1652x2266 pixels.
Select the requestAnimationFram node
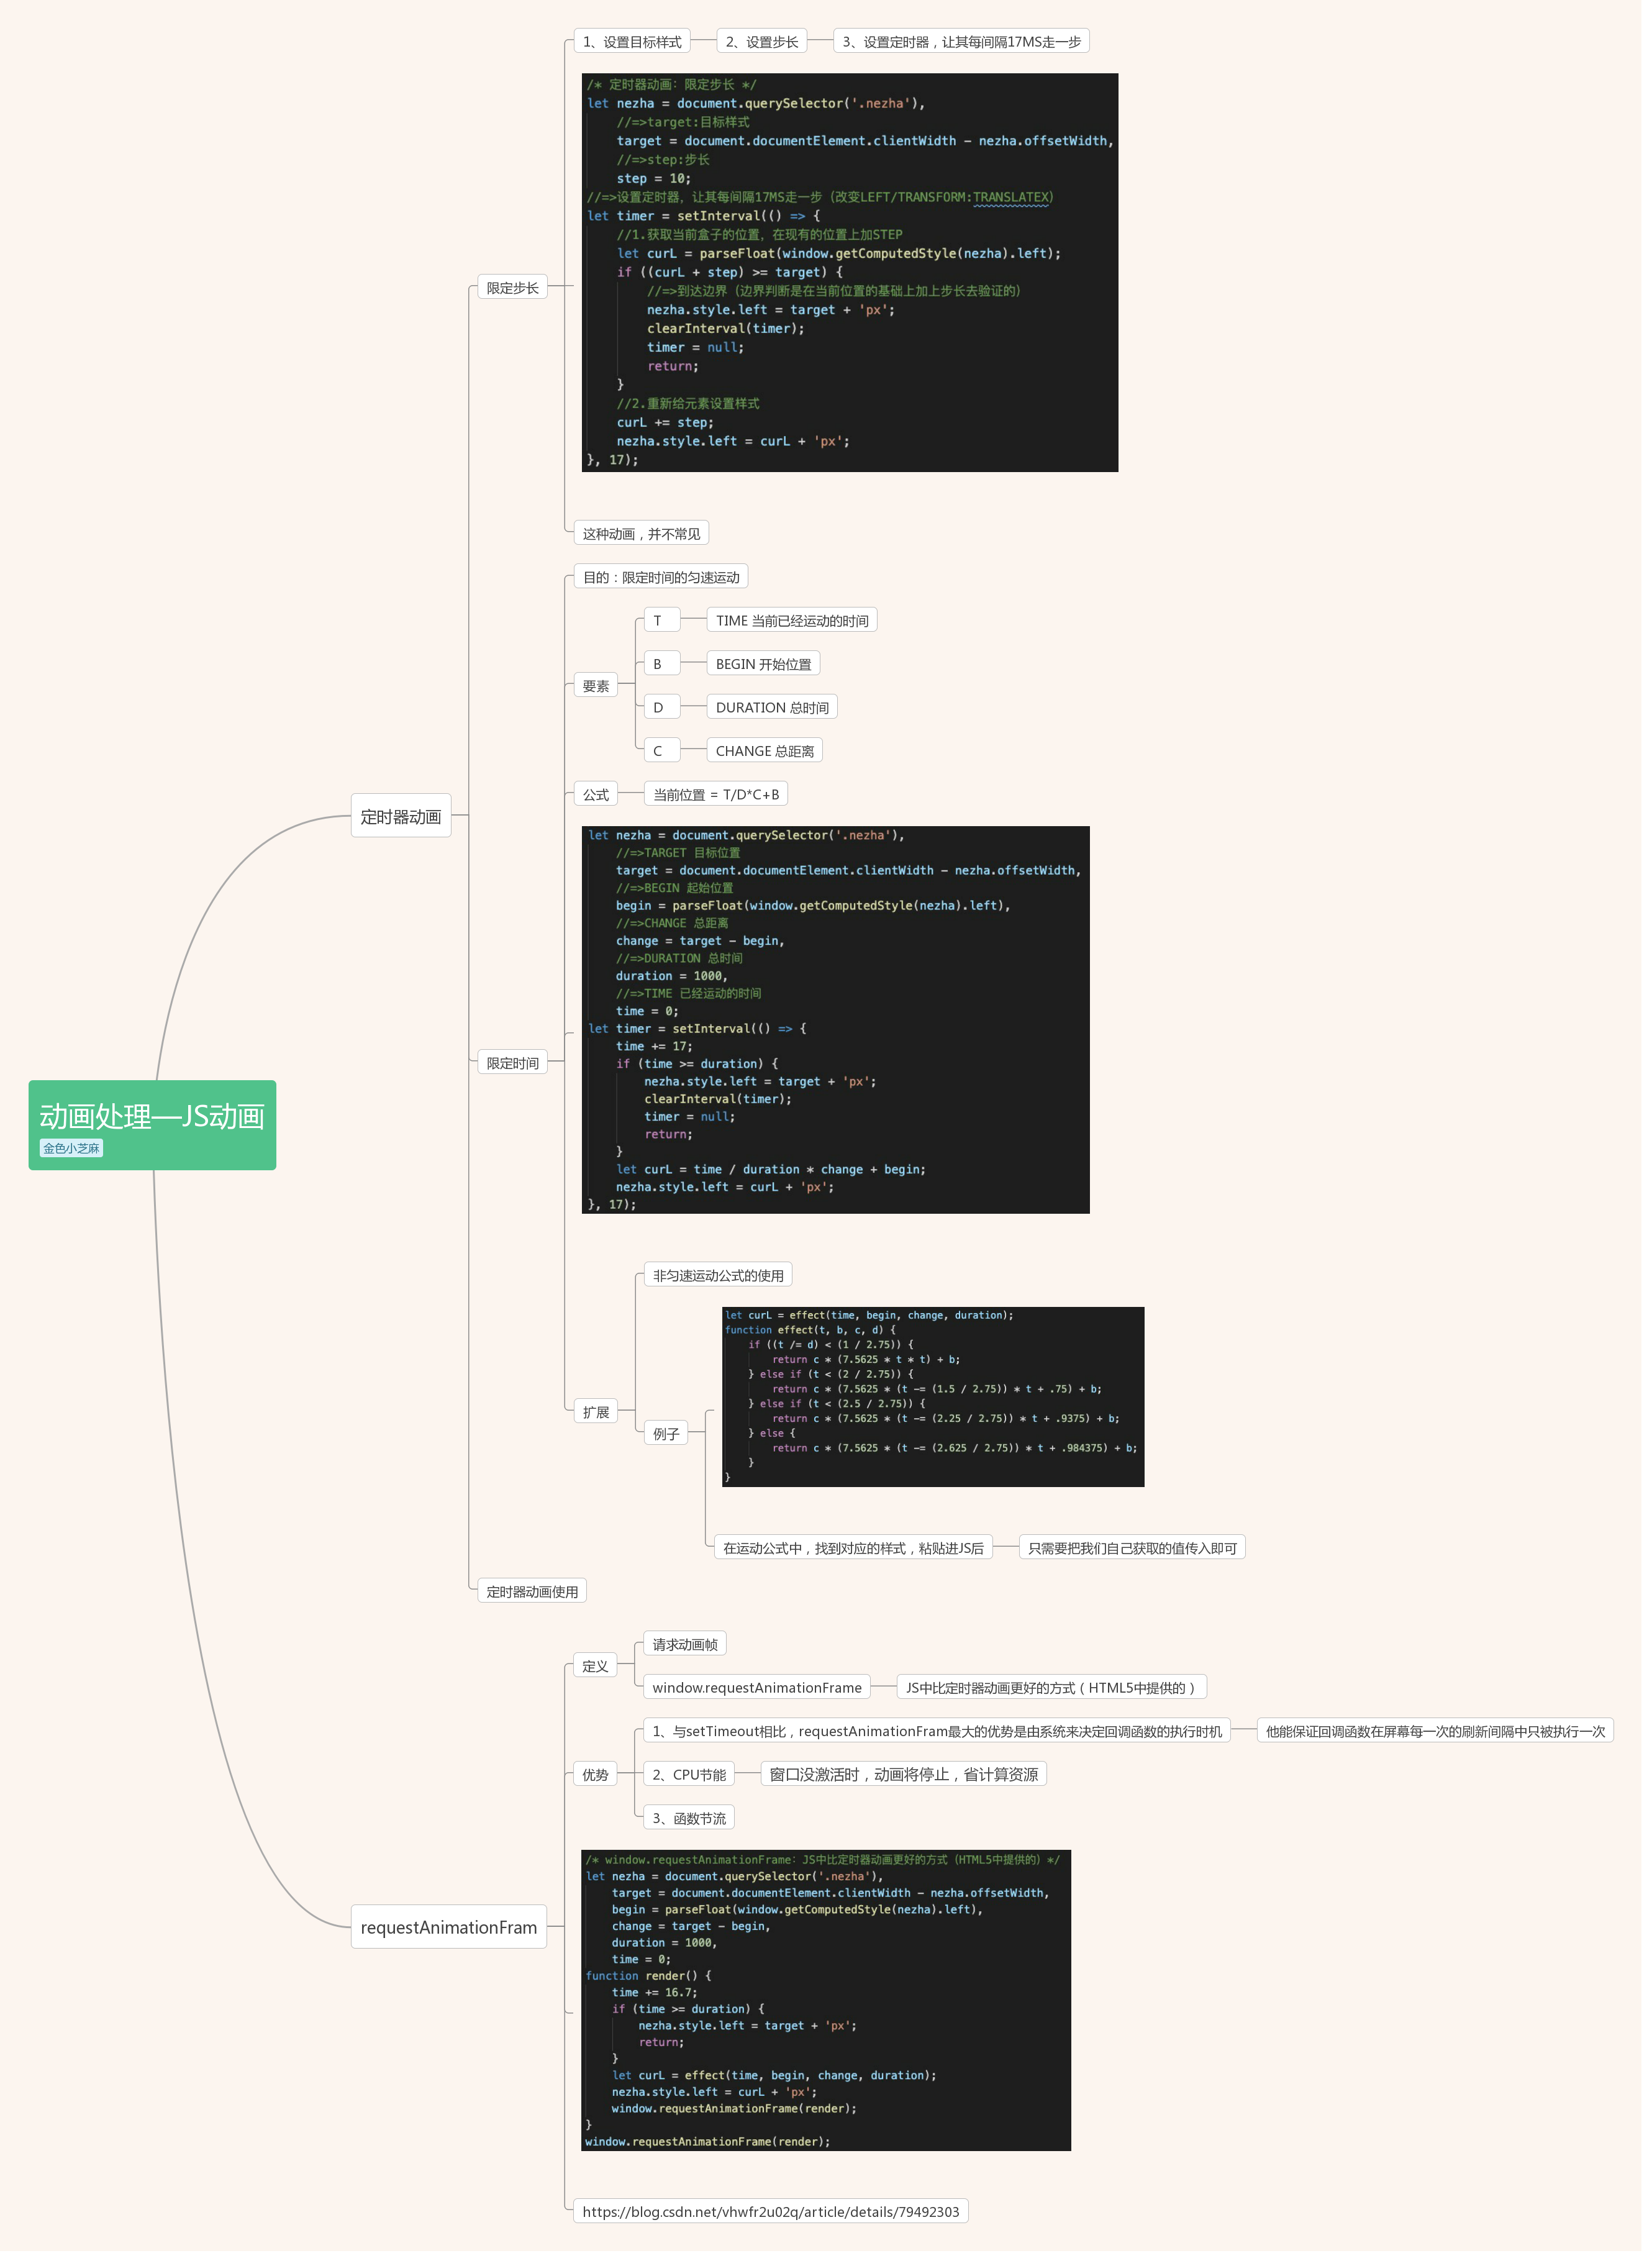pos(448,1926)
